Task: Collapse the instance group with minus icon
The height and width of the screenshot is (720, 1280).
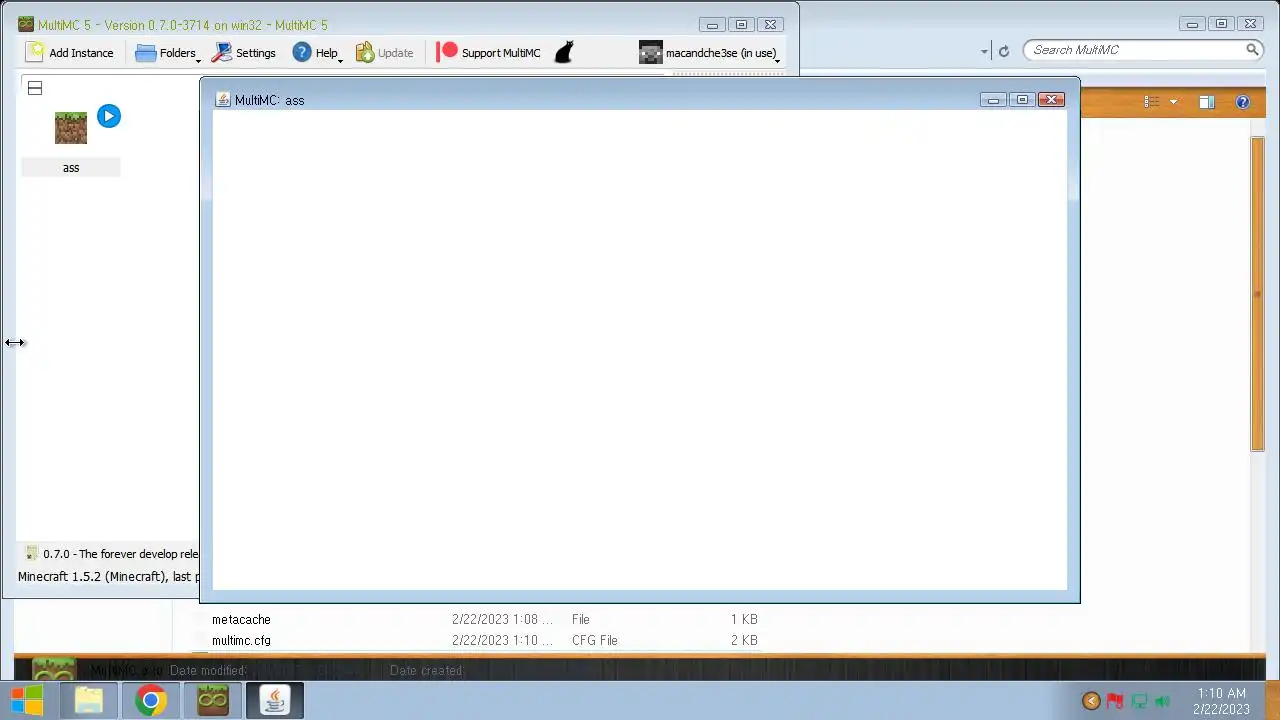Action: click(x=35, y=88)
